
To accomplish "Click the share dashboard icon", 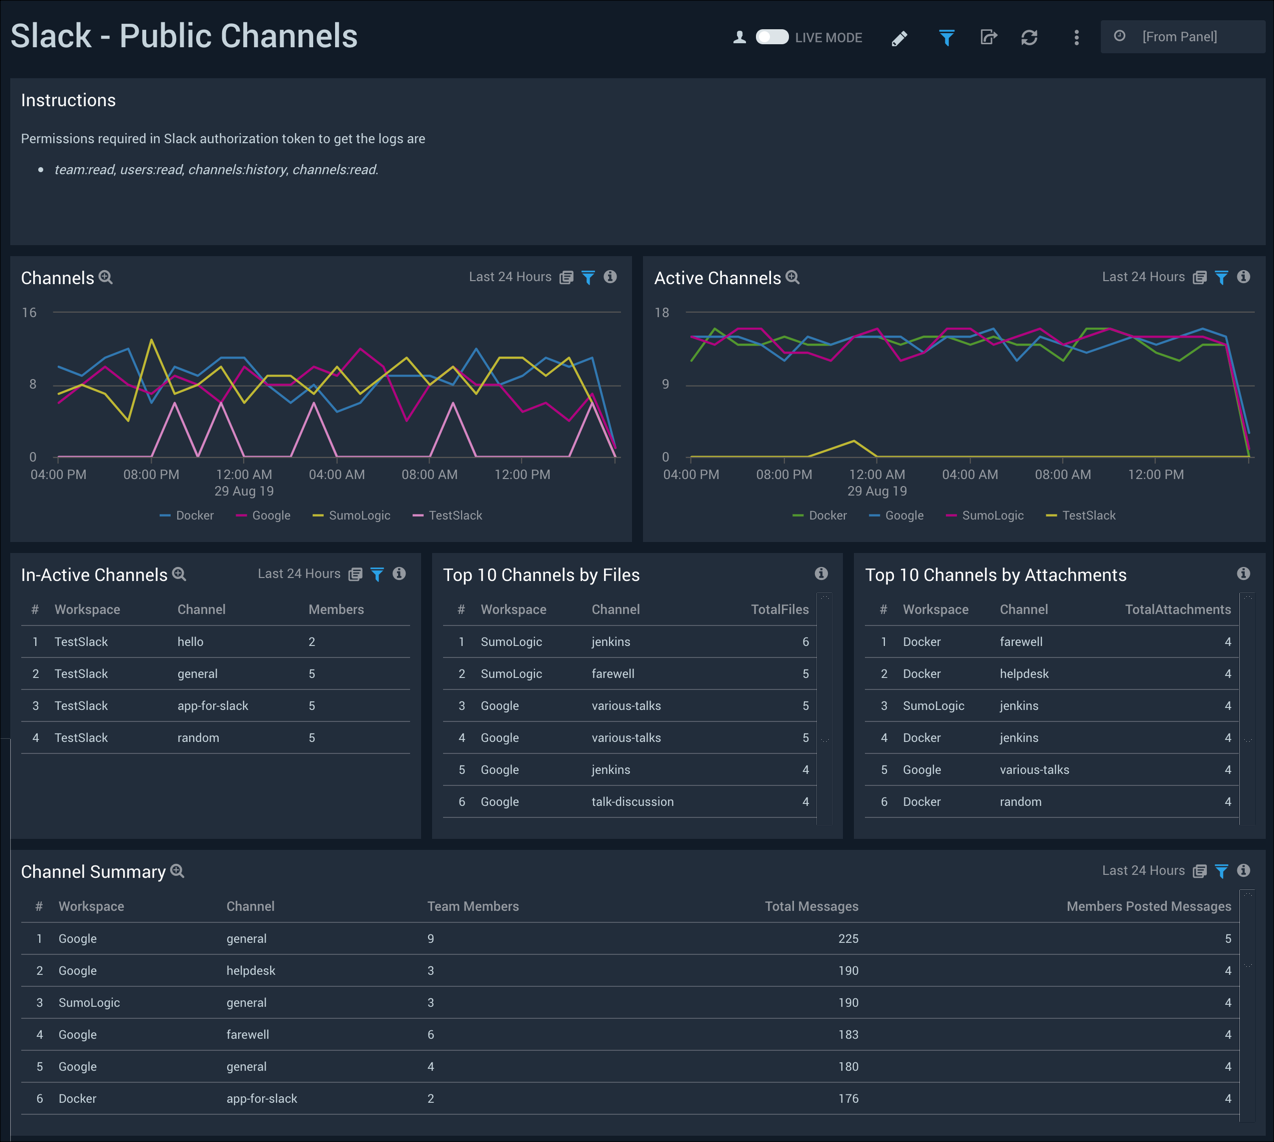I will (988, 37).
